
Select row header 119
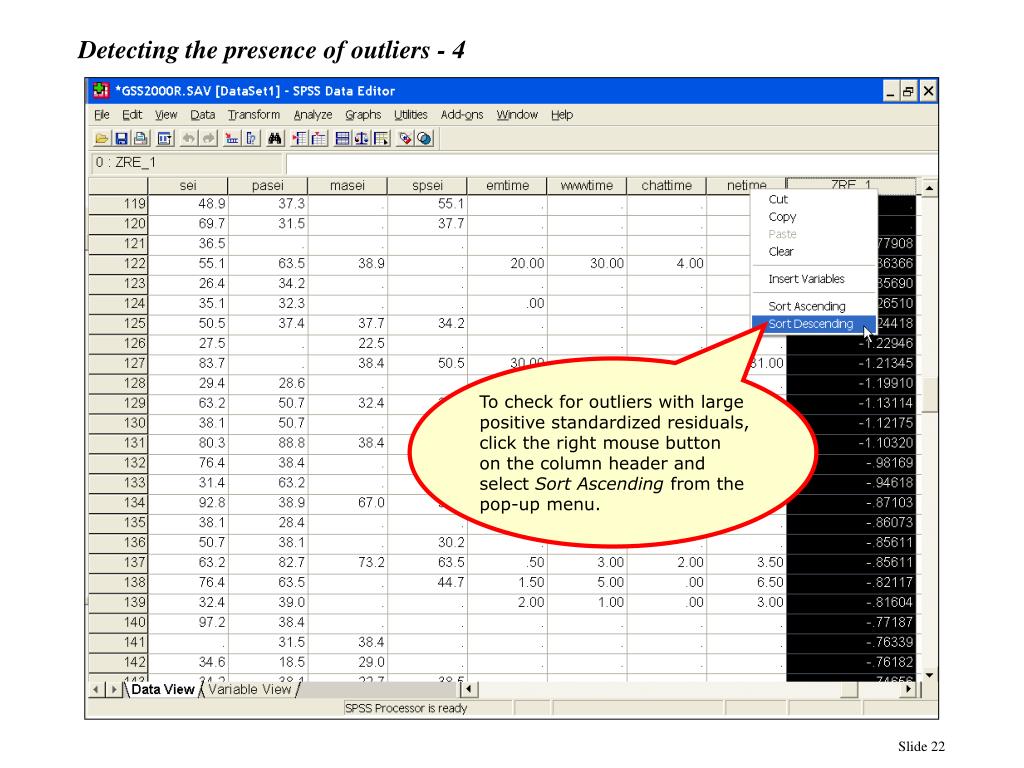point(118,204)
